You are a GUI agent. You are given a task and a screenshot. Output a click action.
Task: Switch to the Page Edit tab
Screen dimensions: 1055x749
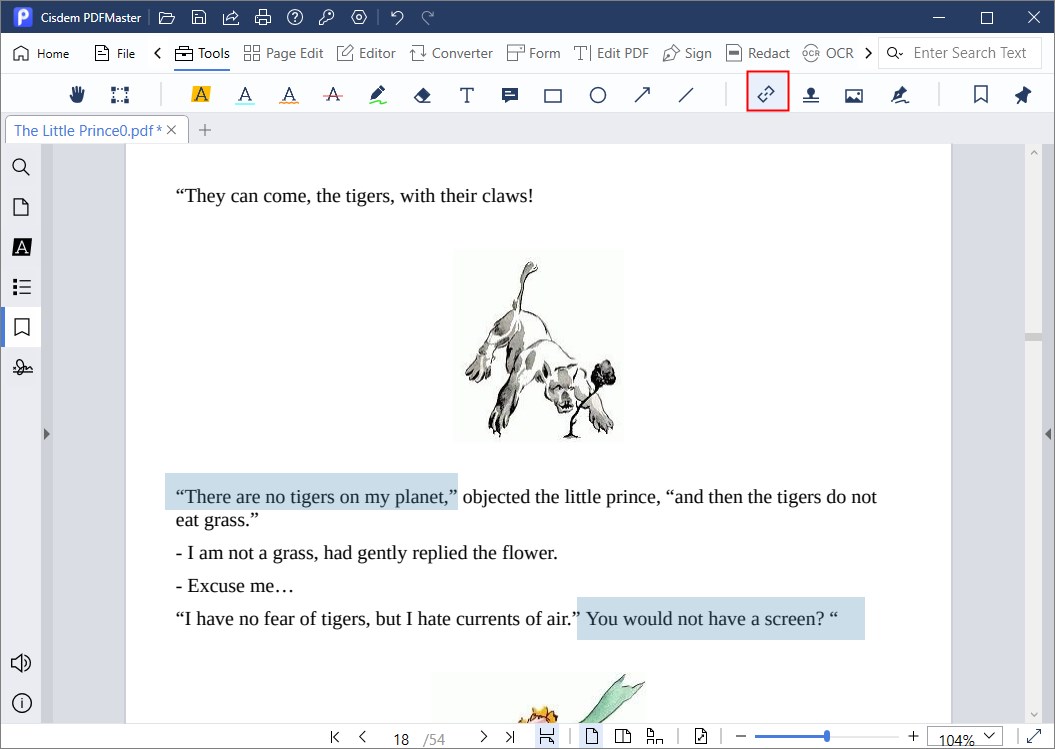point(283,53)
